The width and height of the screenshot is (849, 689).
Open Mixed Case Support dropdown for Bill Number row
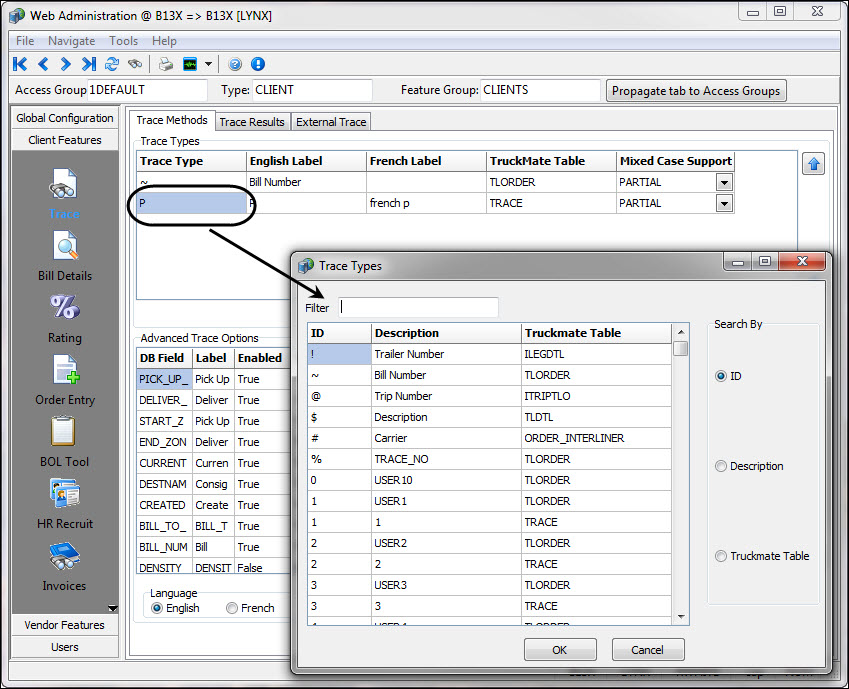click(x=724, y=182)
